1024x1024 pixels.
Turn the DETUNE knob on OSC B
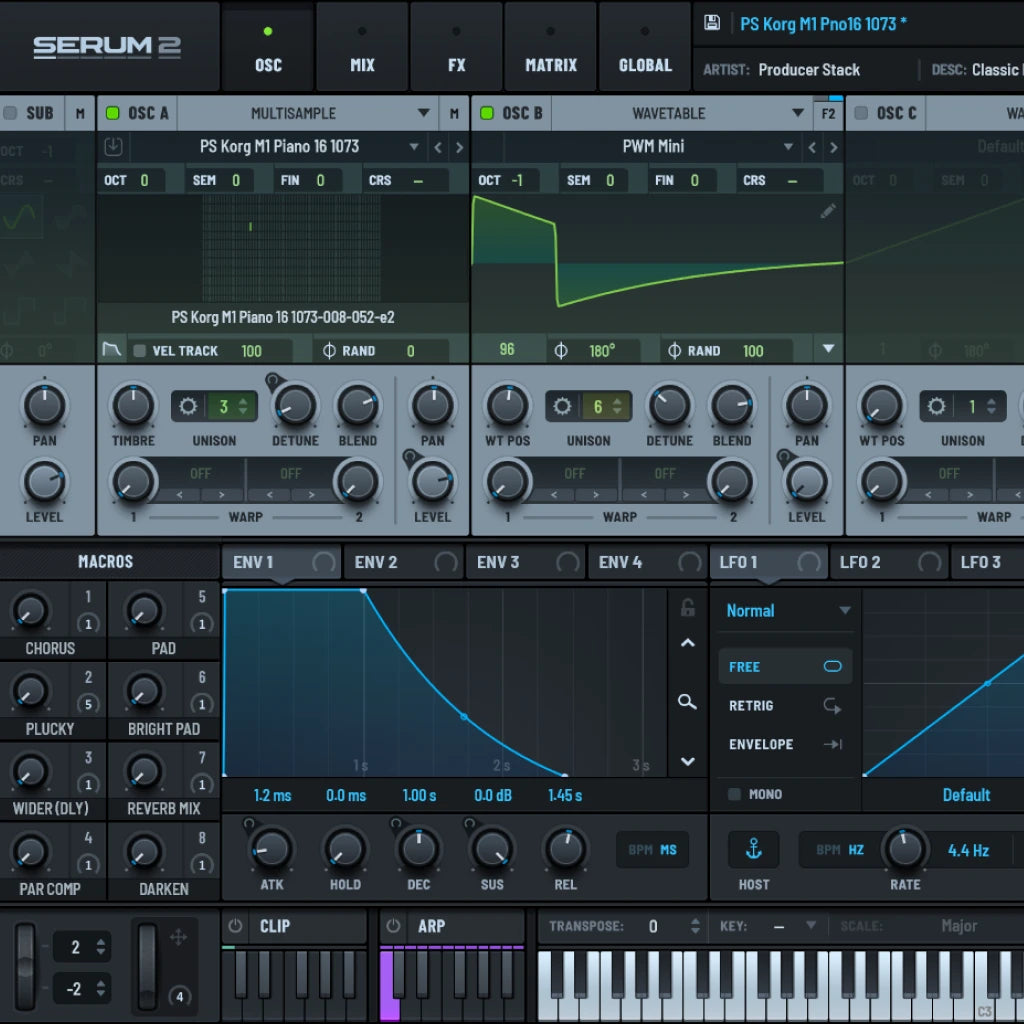click(669, 406)
